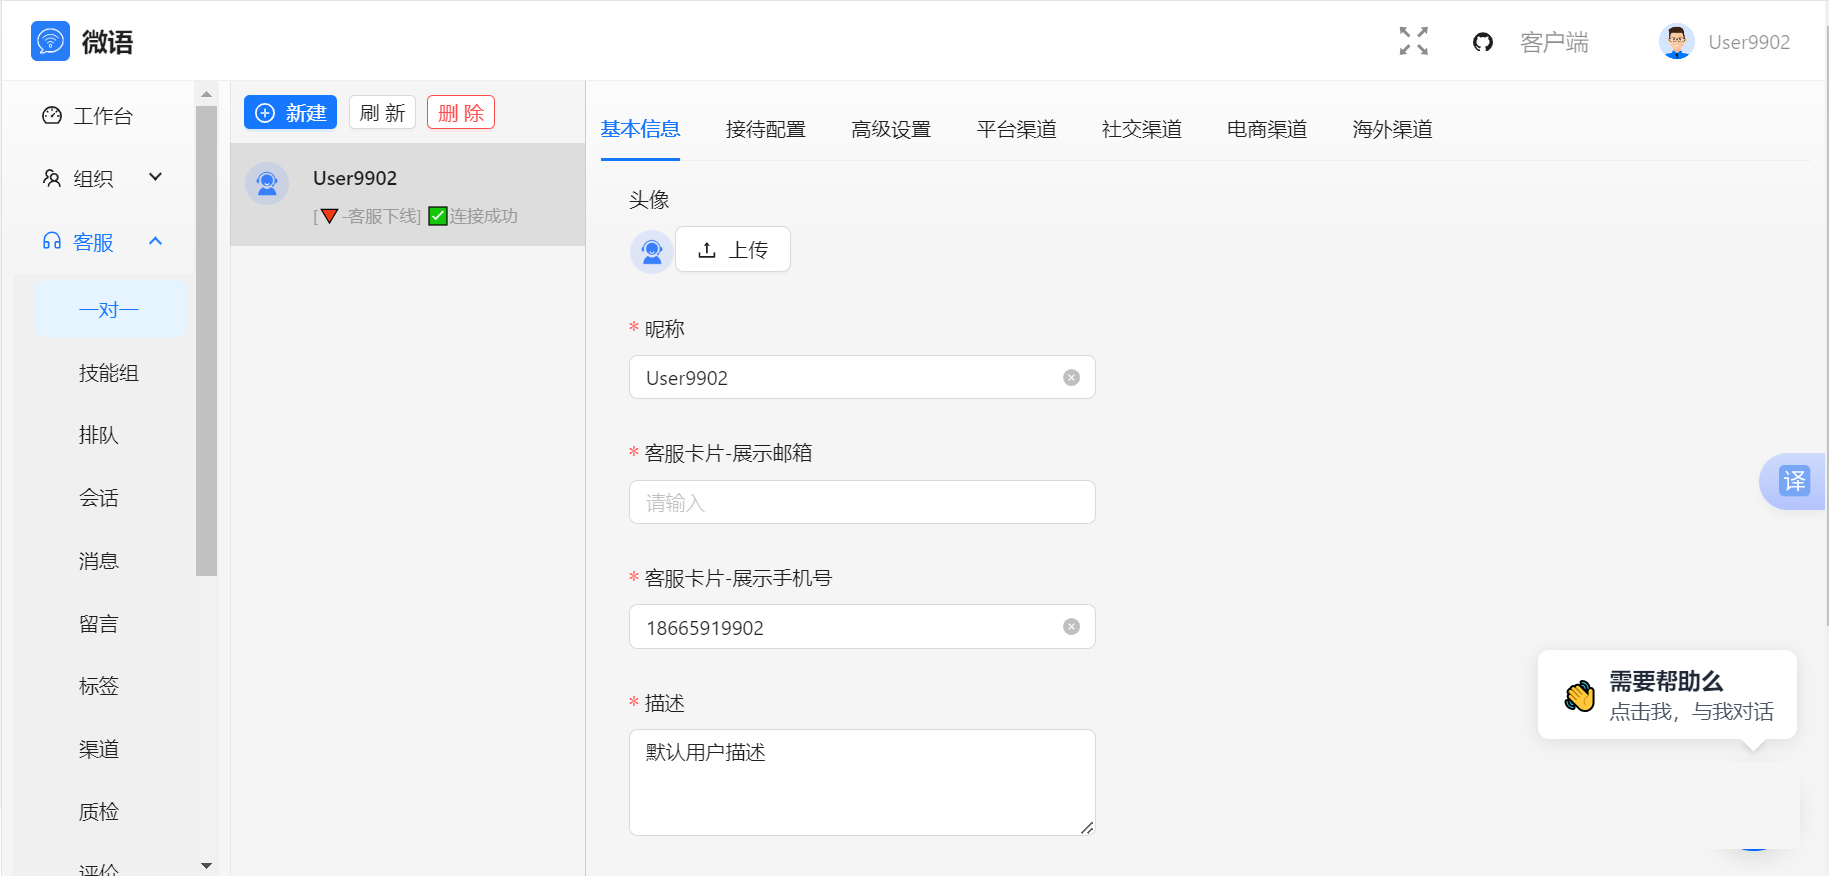Open the translate floating icon

[1794, 481]
